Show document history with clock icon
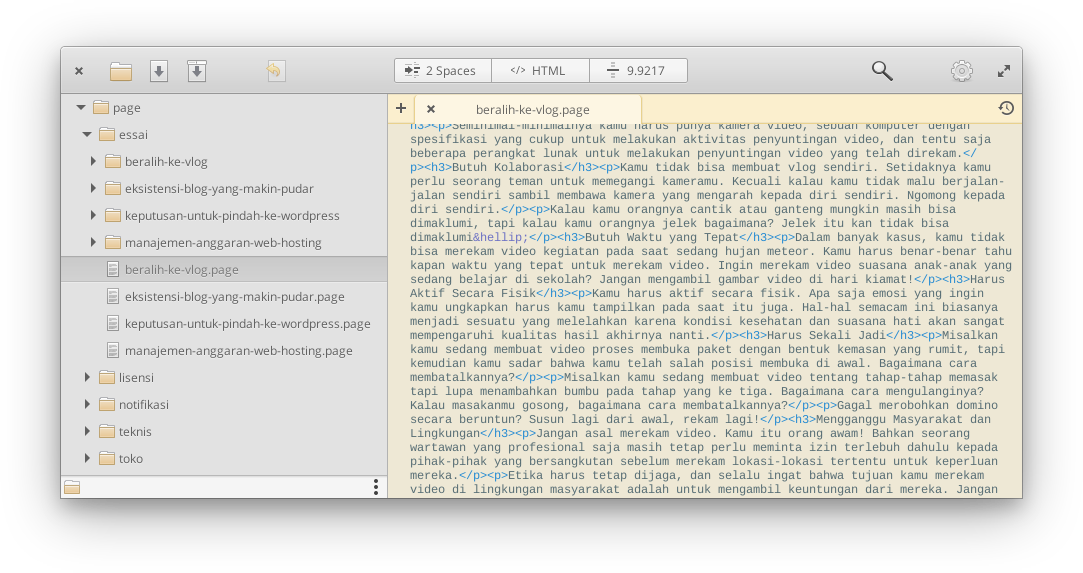 coord(1006,108)
